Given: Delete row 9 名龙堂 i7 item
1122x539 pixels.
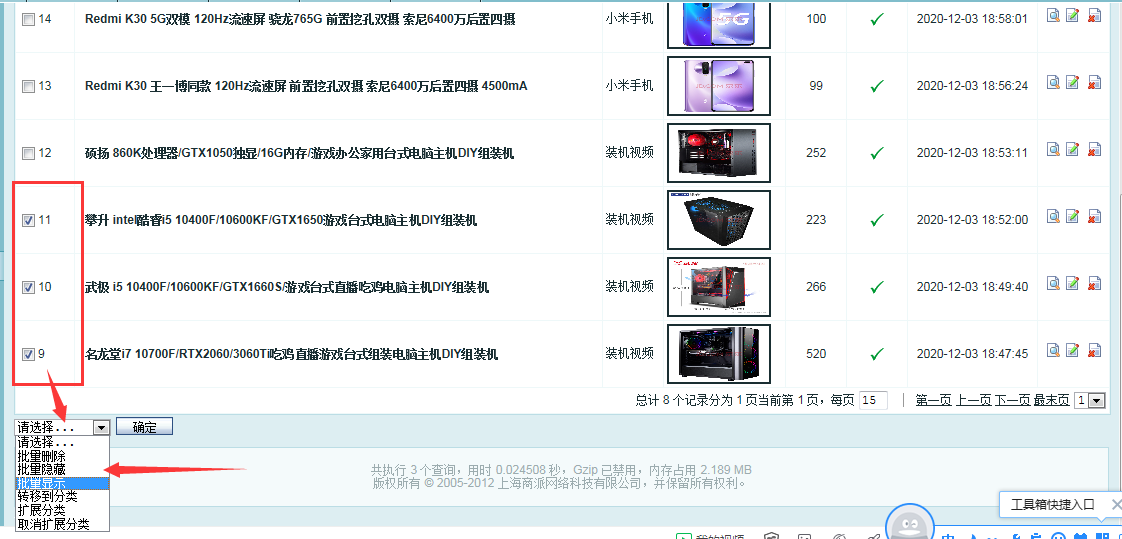Looking at the screenshot, I should [1094, 350].
